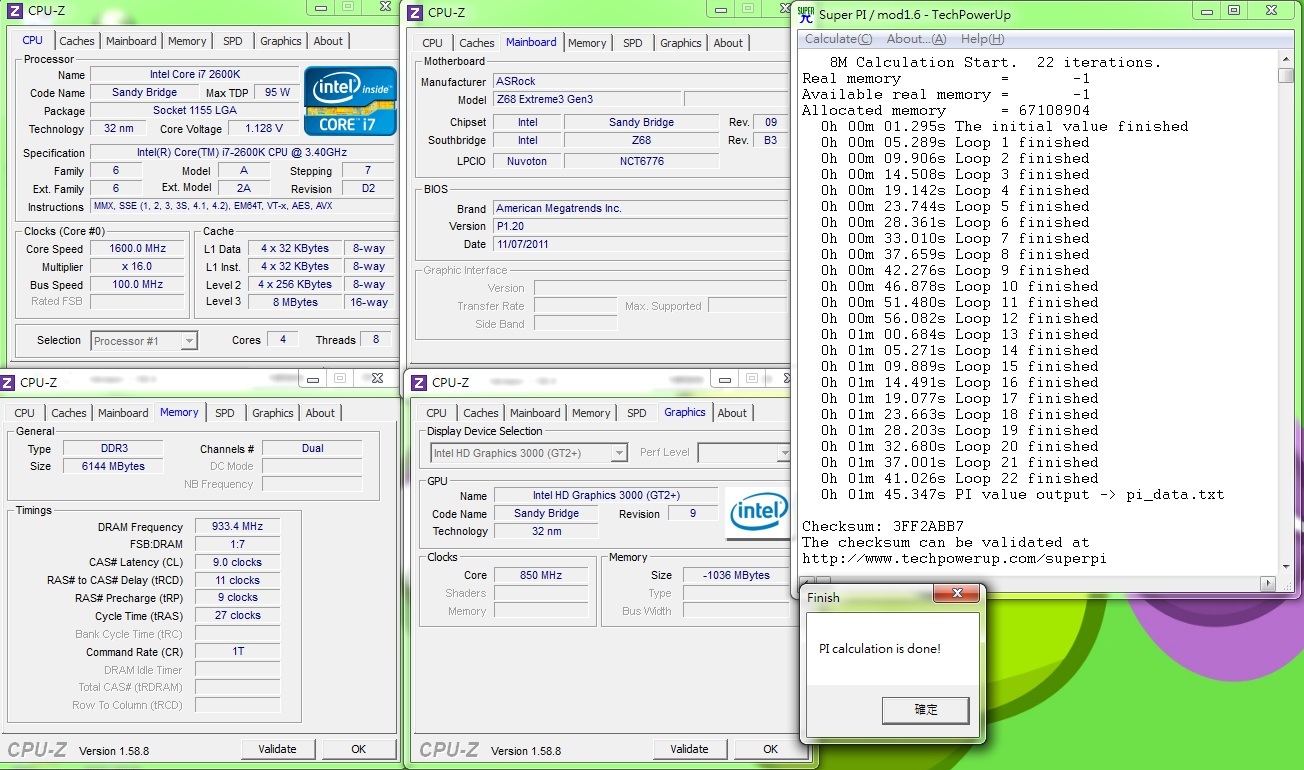The width and height of the screenshot is (1304, 770).
Task: Click the BIOS date '11/07/2011'
Action: 642,245
